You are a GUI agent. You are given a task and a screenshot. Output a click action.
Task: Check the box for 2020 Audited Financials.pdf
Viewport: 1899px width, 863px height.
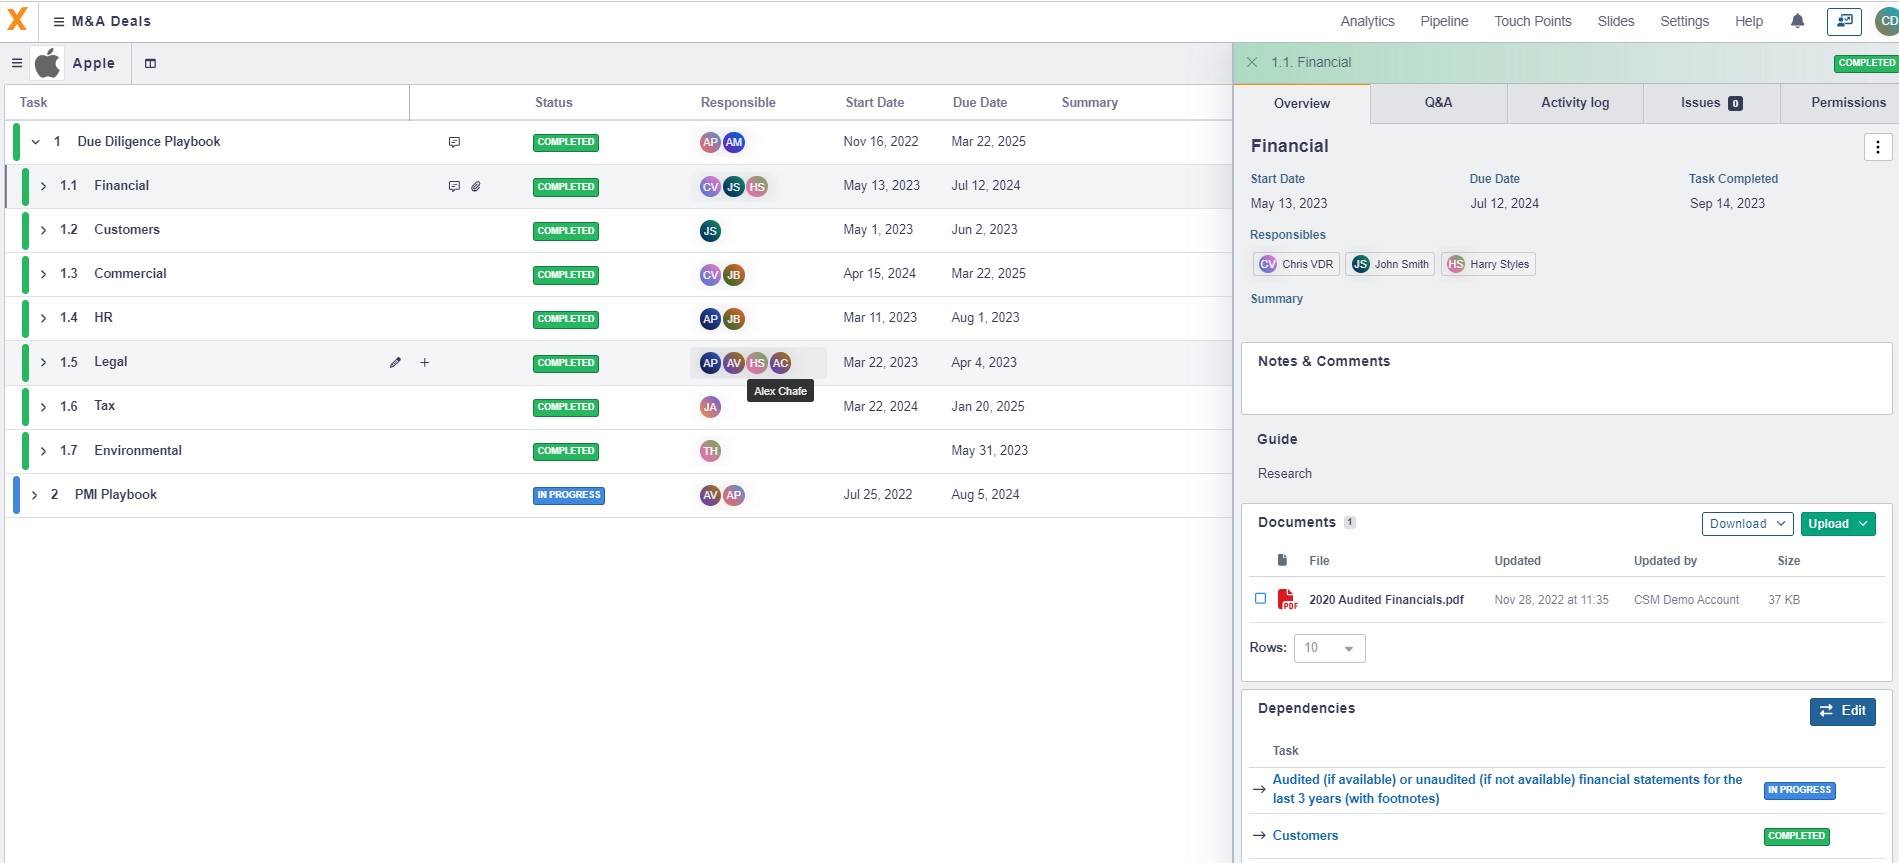(x=1260, y=599)
